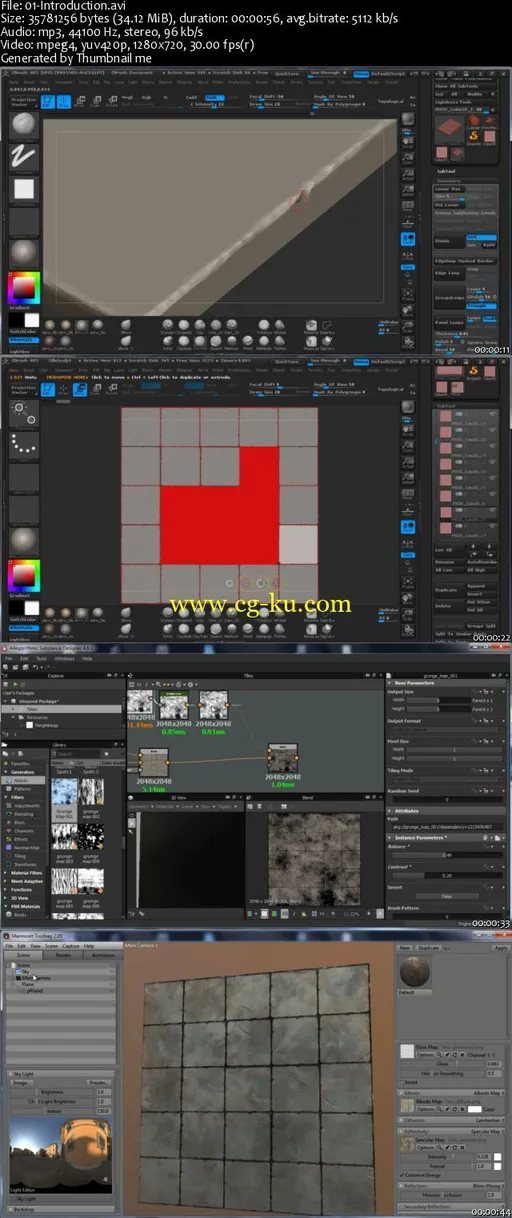Adjust the Specular Intensity slider in Marmoset
The image size is (512, 1218).
pyautogui.click(x=437, y=1157)
